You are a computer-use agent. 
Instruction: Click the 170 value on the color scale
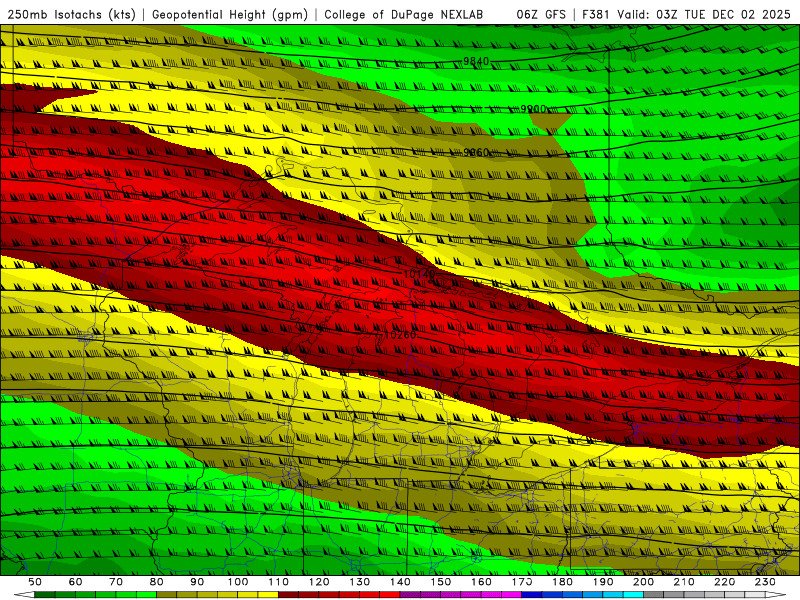coord(522,582)
